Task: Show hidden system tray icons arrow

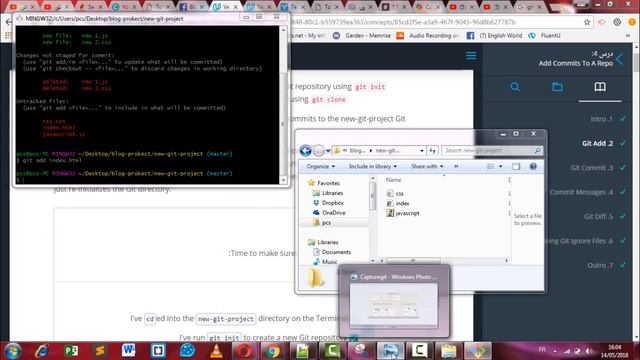Action: click(x=555, y=351)
